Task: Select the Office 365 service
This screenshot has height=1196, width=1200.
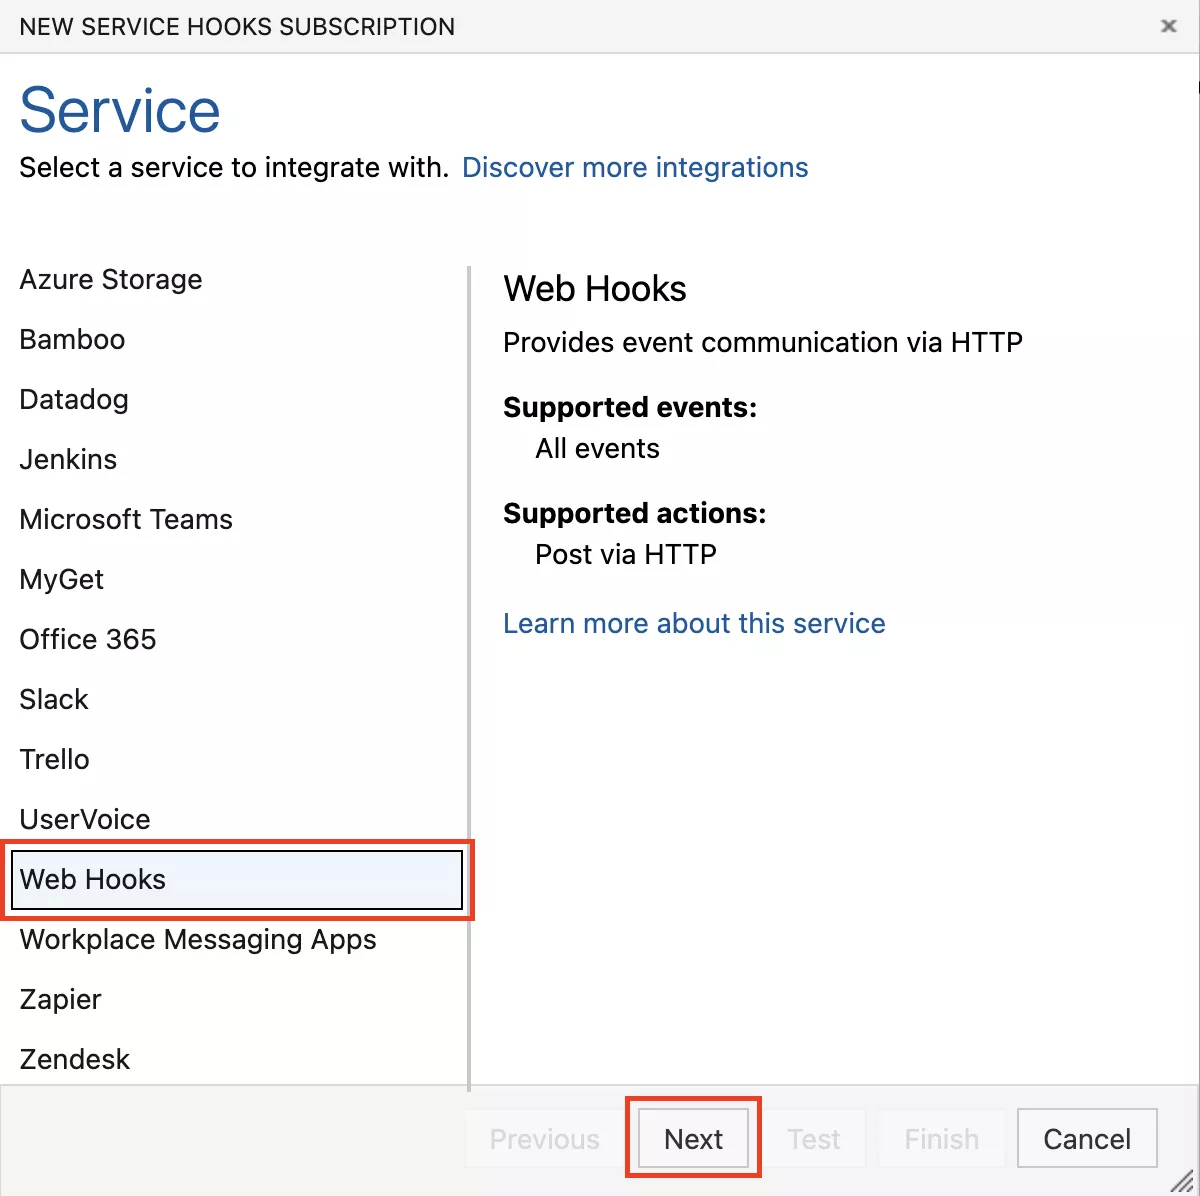Action: pos(88,640)
